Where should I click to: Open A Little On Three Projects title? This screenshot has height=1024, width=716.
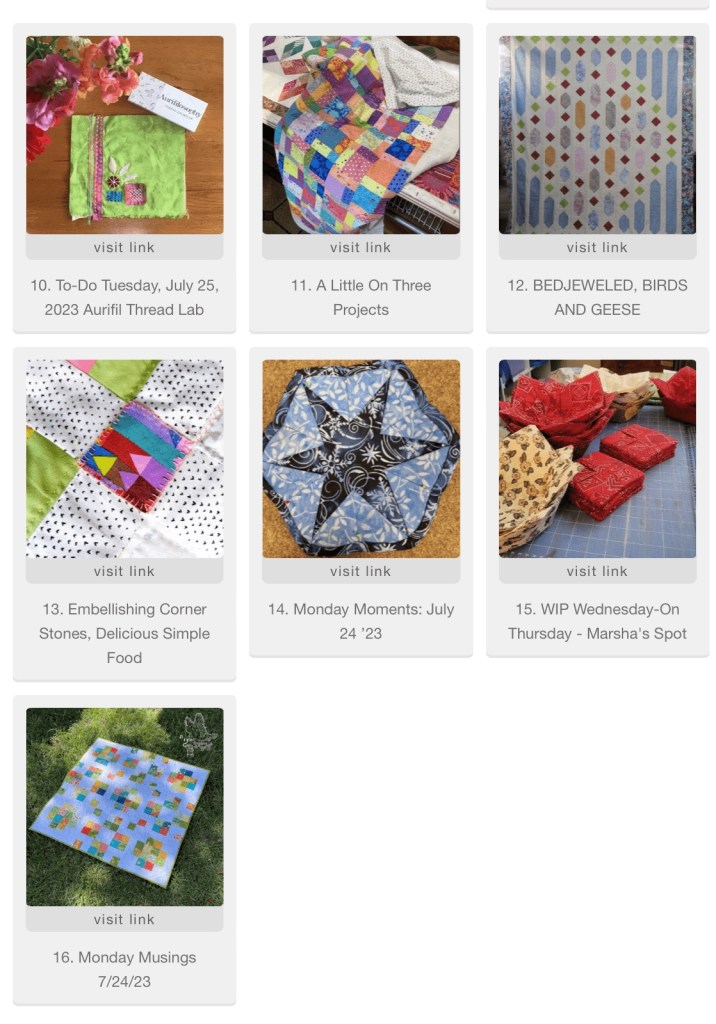tap(361, 297)
